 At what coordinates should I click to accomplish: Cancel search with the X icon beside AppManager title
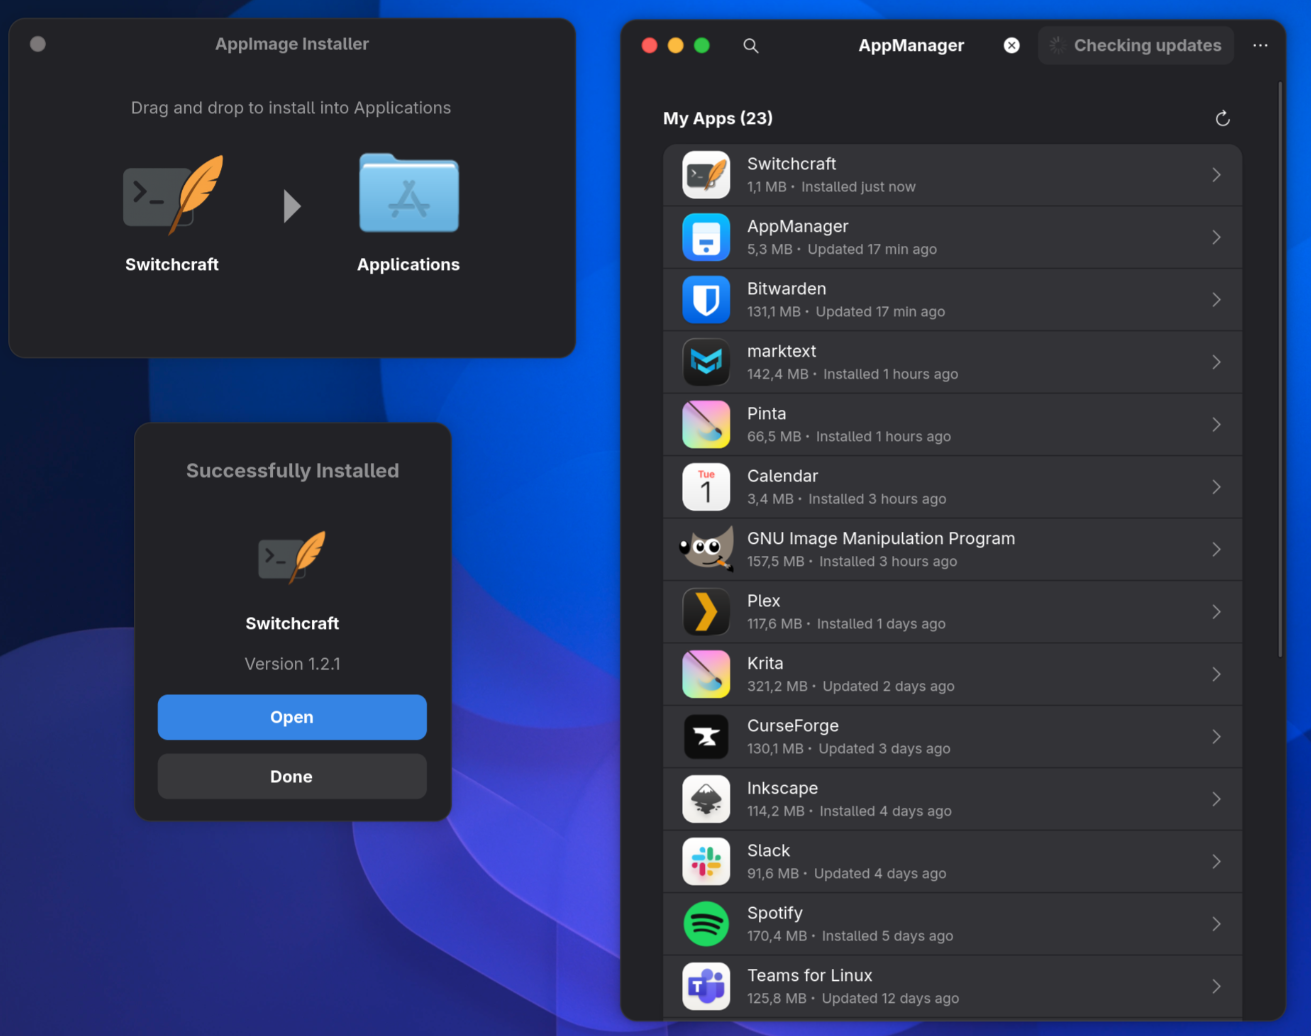1012,46
